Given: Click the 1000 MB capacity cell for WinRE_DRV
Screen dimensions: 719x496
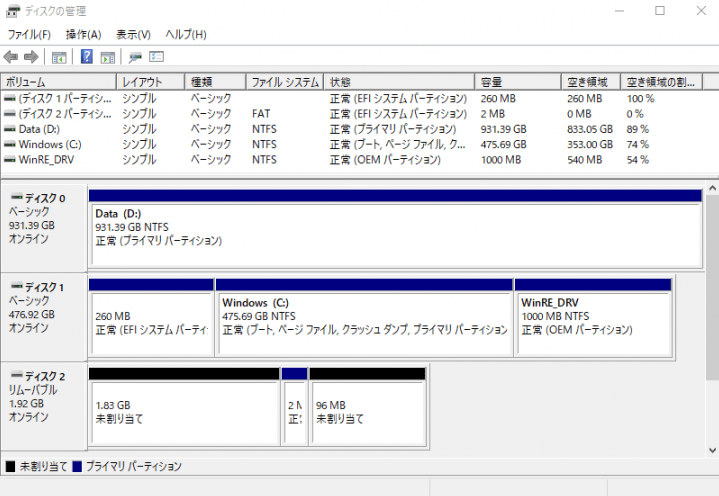Looking at the screenshot, I should point(501,160).
